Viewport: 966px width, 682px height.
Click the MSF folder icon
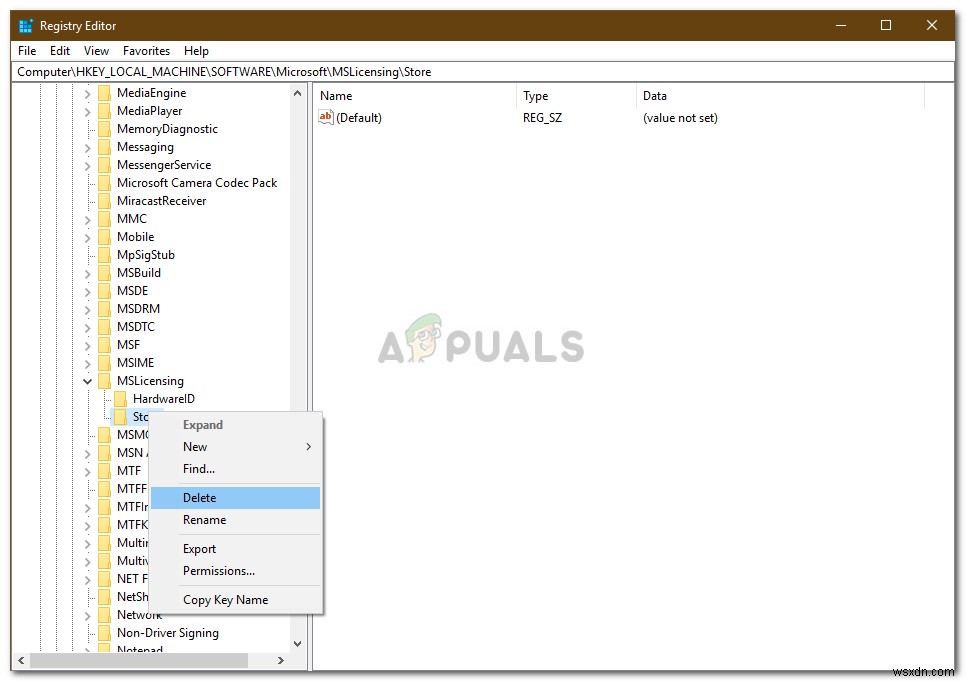point(105,345)
